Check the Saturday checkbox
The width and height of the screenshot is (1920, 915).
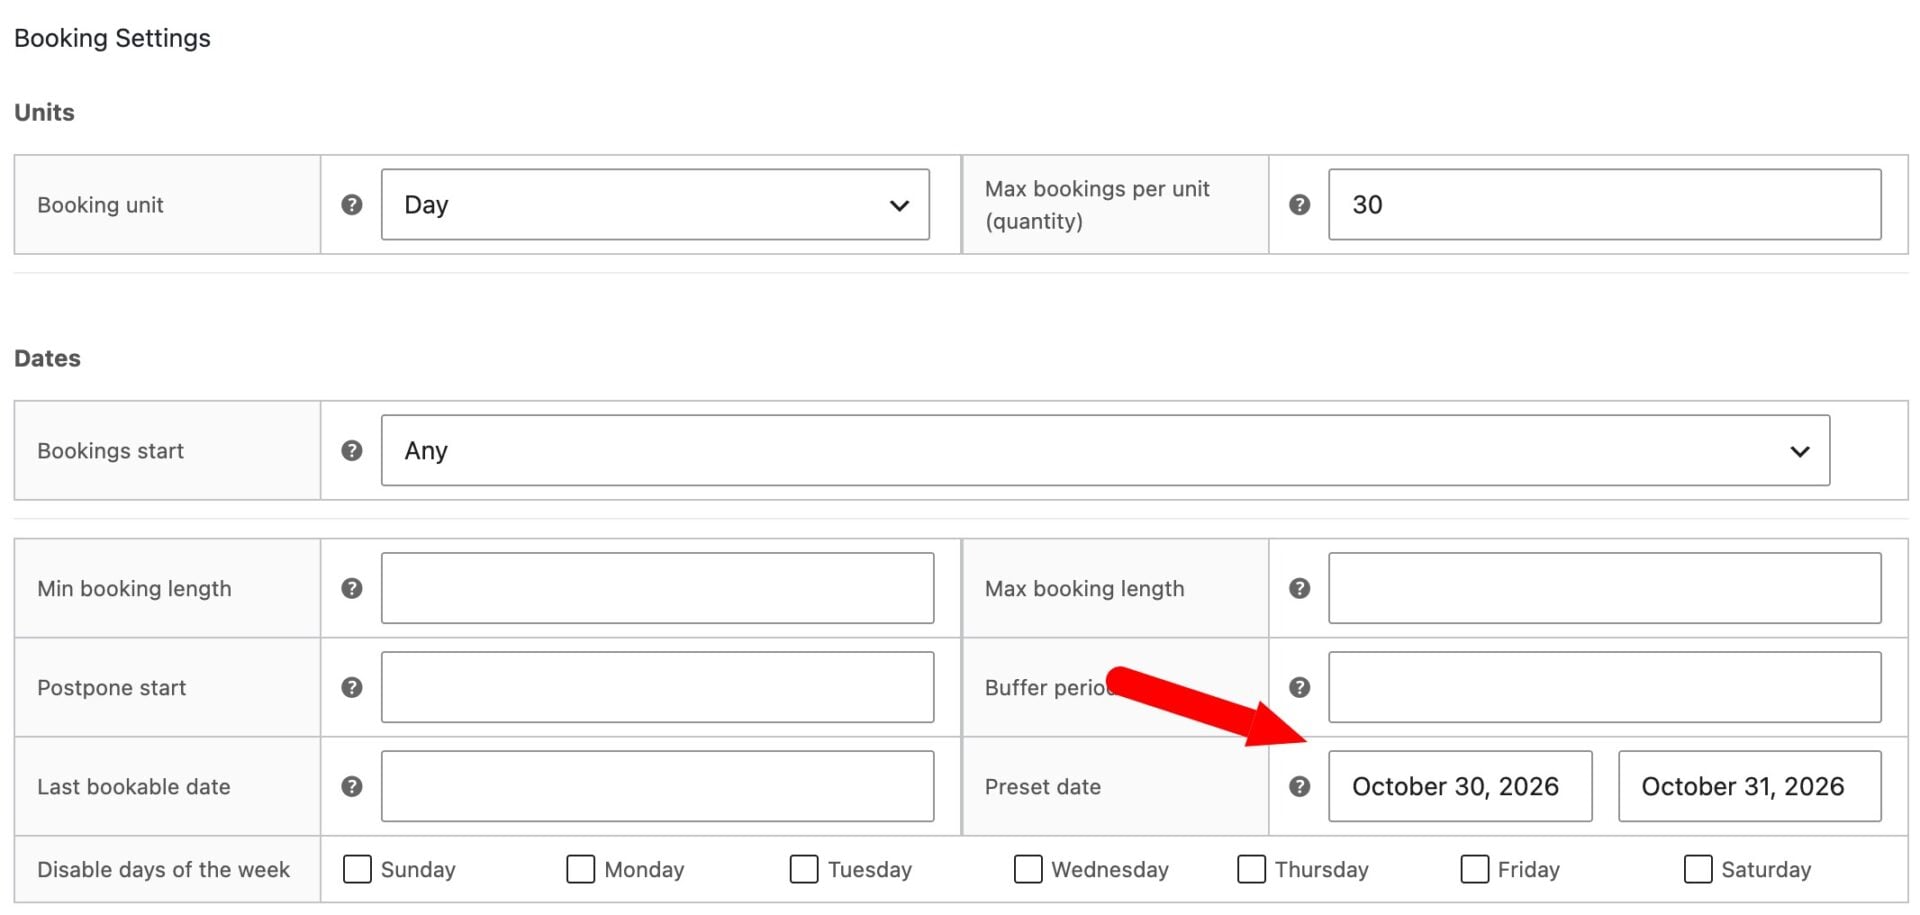(1698, 869)
